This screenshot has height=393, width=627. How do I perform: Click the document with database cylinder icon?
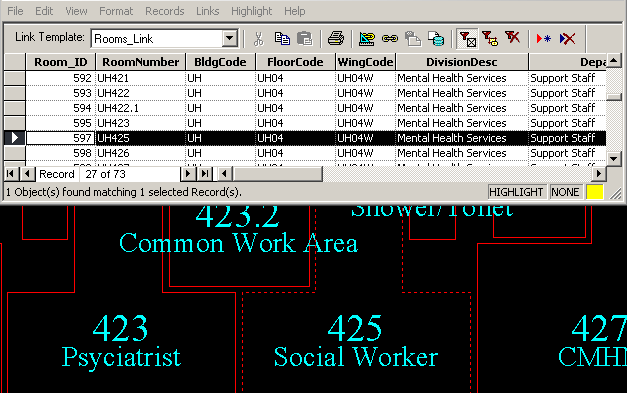tap(436, 39)
